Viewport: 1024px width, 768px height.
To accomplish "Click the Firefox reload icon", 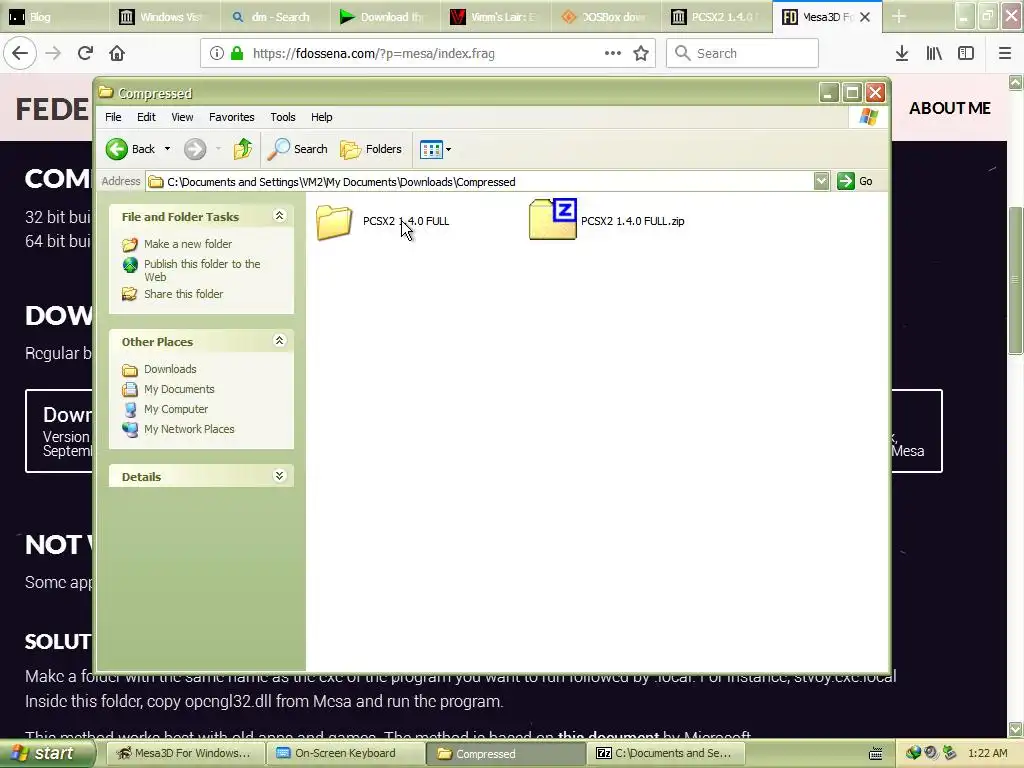I will pos(85,53).
